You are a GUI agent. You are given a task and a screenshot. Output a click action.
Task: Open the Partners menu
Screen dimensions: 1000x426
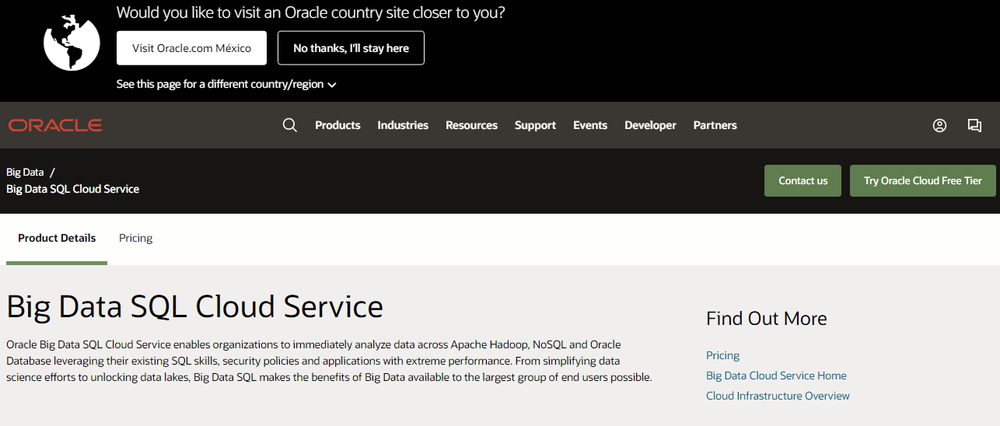tap(715, 125)
